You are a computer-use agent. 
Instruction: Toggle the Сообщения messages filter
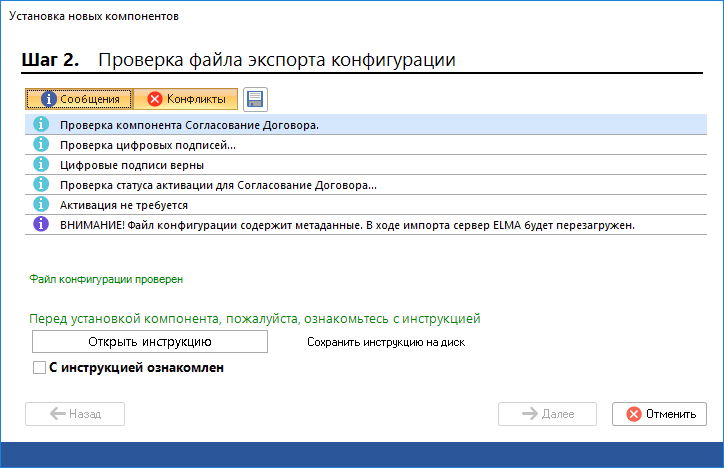pyautogui.click(x=79, y=99)
